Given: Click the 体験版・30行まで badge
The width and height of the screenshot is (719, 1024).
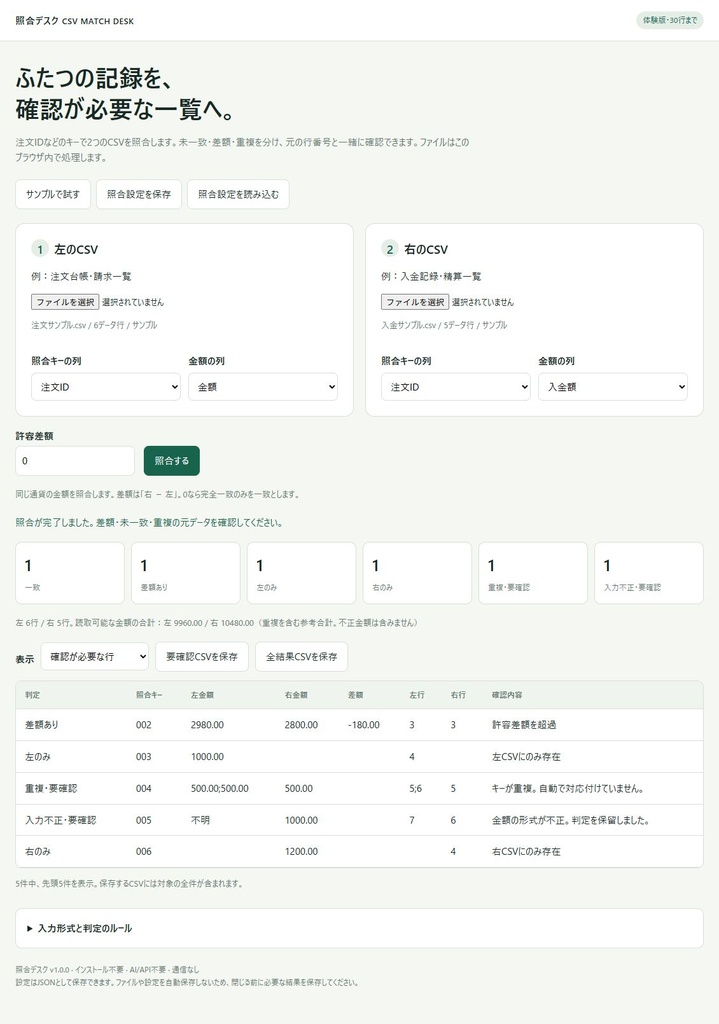Looking at the screenshot, I should click(670, 20).
